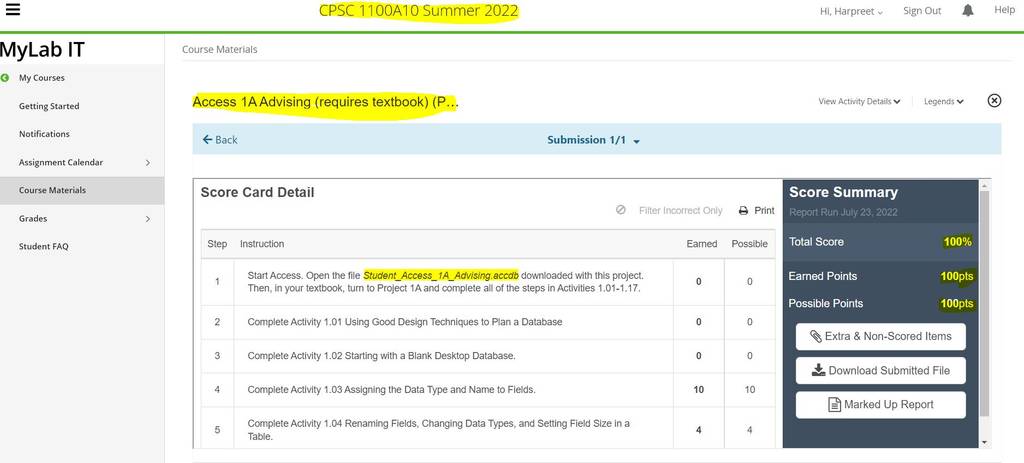
Task: Click the Report Run July 23, 2022 text
Action: 843,212
